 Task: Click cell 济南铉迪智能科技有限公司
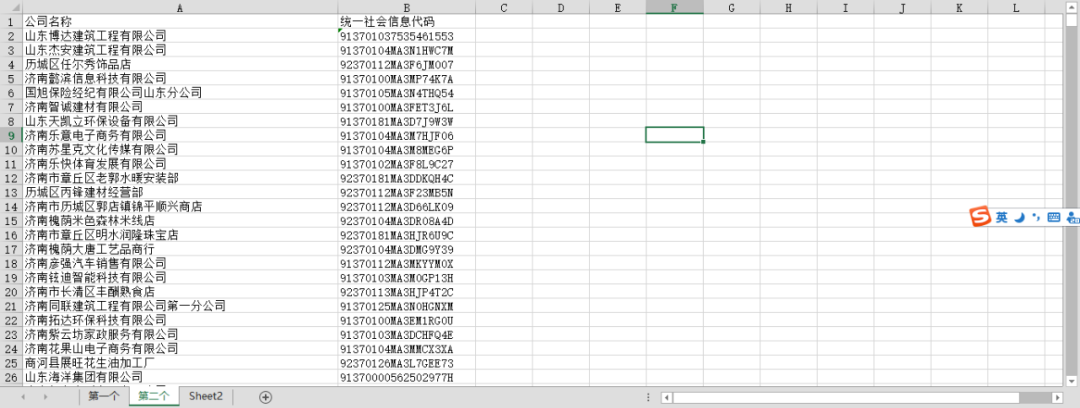pyautogui.click(x=180, y=278)
